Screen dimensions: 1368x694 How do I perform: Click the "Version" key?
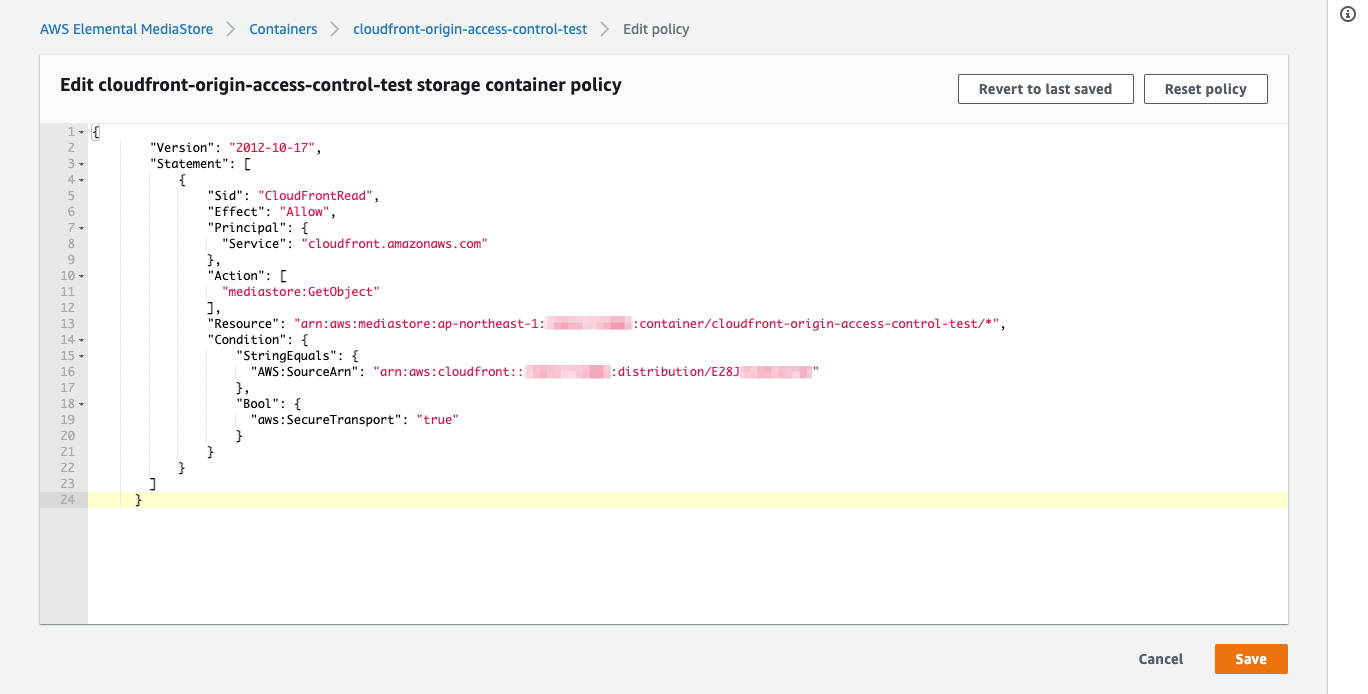pyautogui.click(x=182, y=148)
